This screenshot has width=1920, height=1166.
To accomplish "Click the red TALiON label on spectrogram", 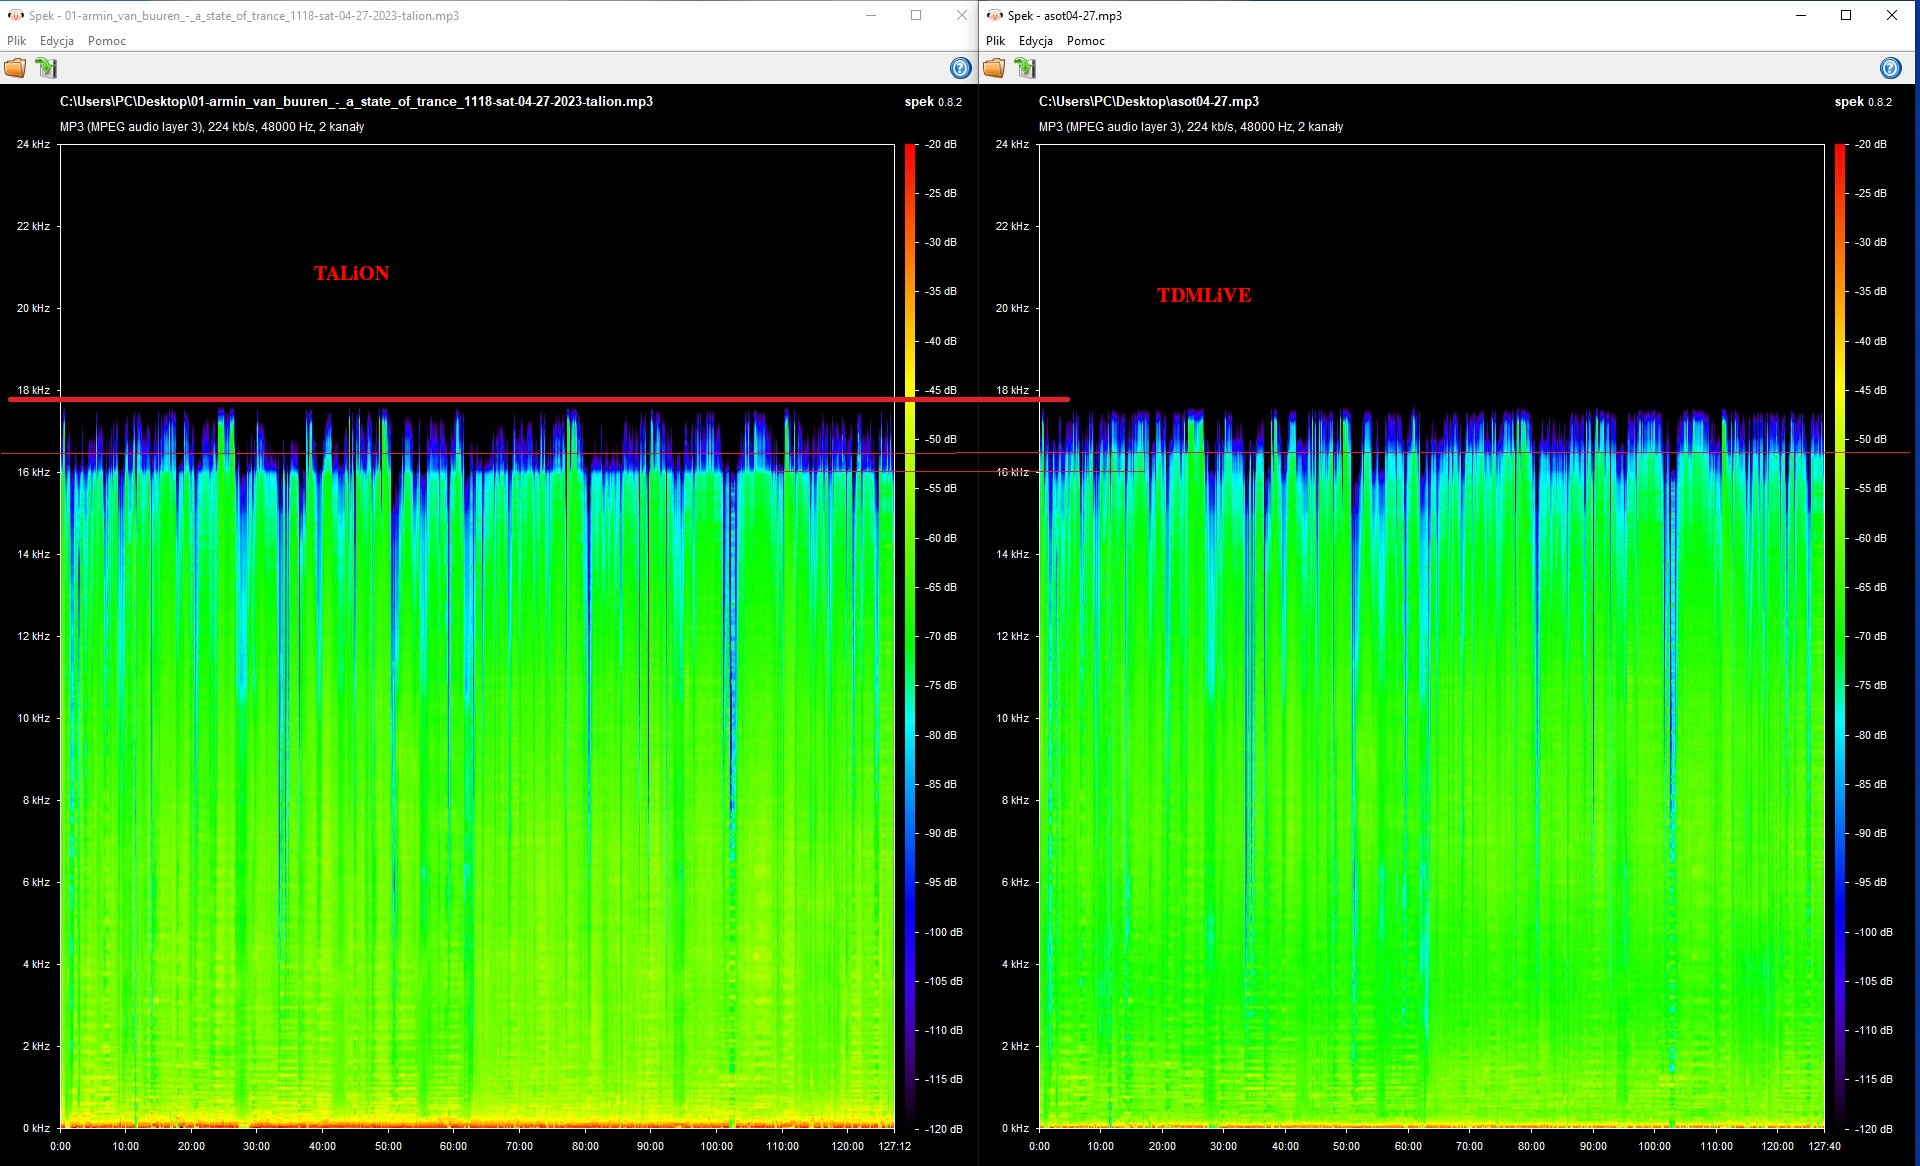I will (x=351, y=273).
